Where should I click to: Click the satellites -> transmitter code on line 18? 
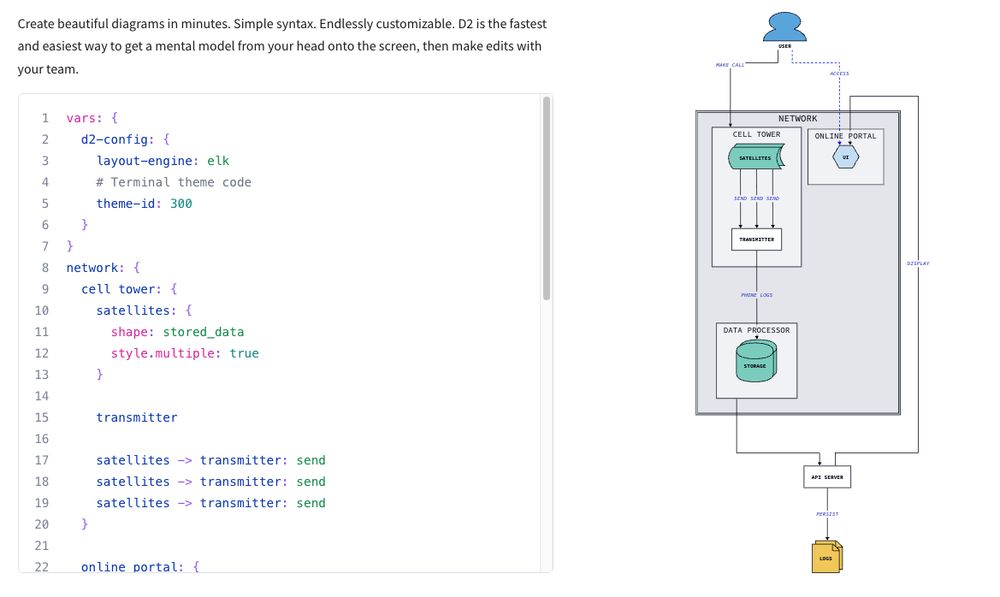tap(210, 482)
